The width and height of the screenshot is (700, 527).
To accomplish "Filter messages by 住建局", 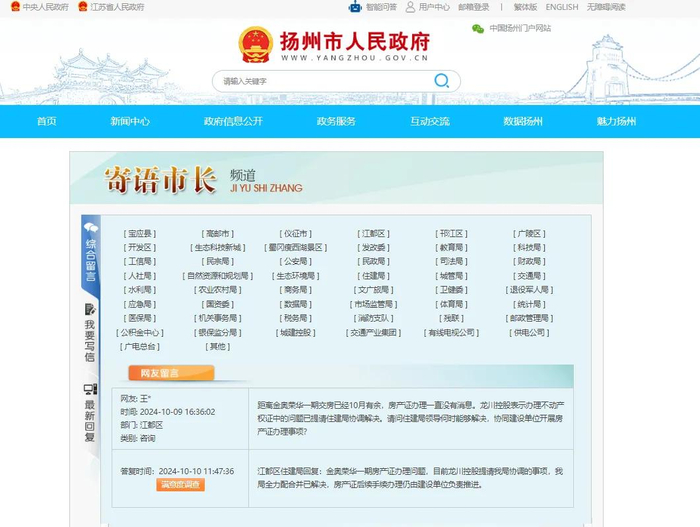I will click(373, 276).
